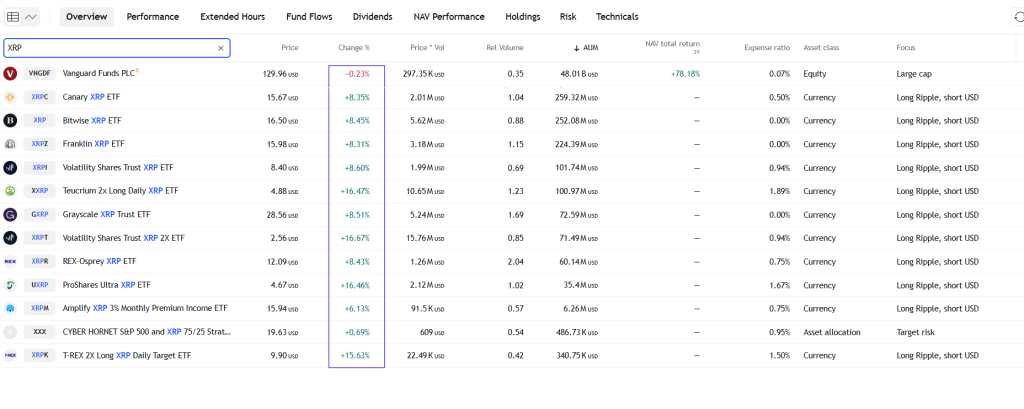Open the XRPC ticker symbol
Image resolution: width=1024 pixels, height=409 pixels.
[40, 97]
